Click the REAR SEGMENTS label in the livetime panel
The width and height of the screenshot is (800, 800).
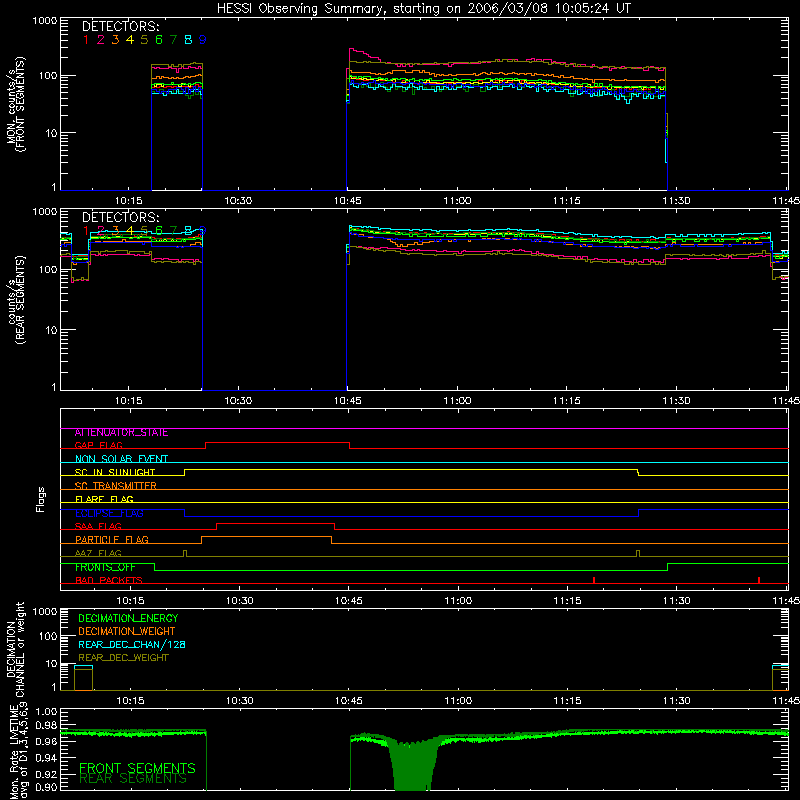133,779
